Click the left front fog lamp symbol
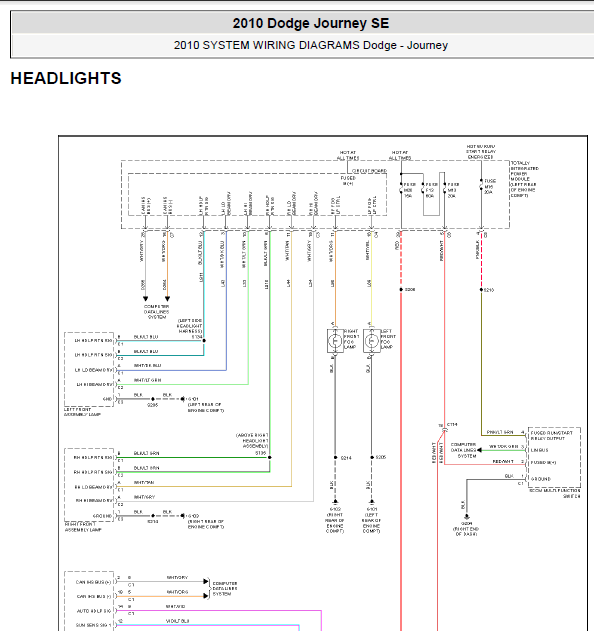 [x=371, y=341]
